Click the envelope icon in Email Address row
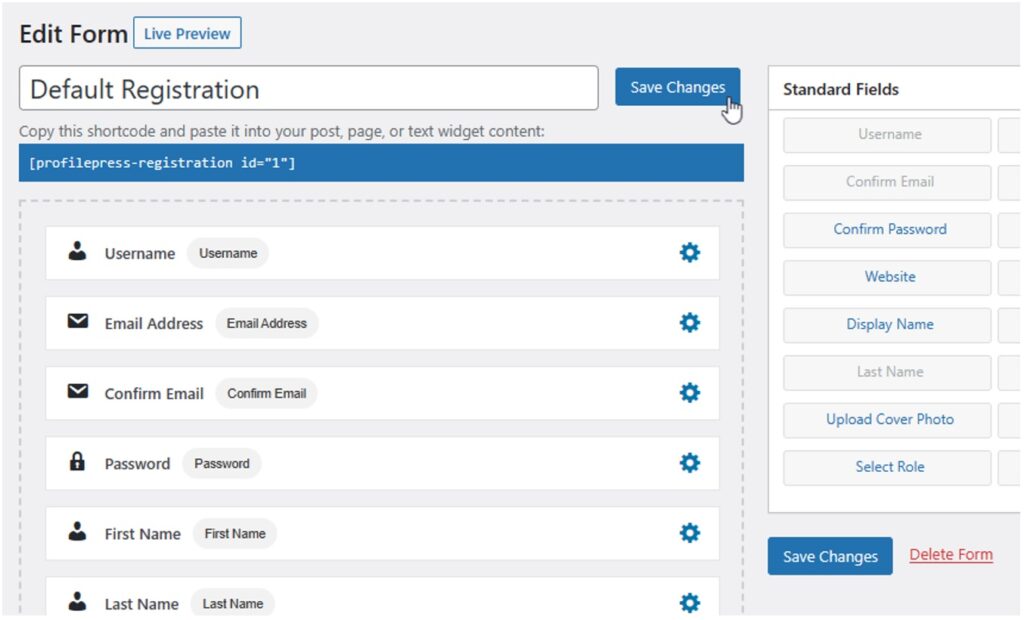 [x=78, y=321]
